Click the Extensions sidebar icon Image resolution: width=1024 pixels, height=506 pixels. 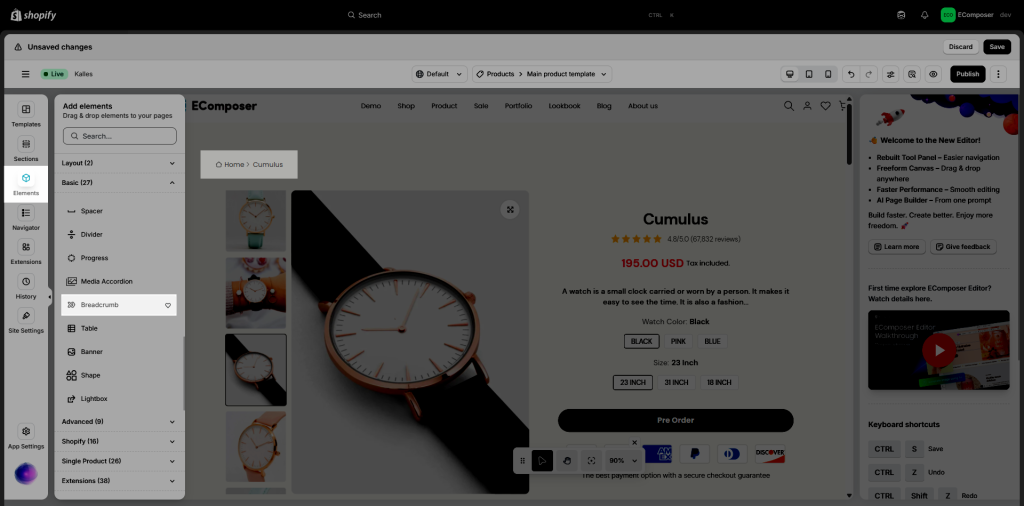click(26, 251)
